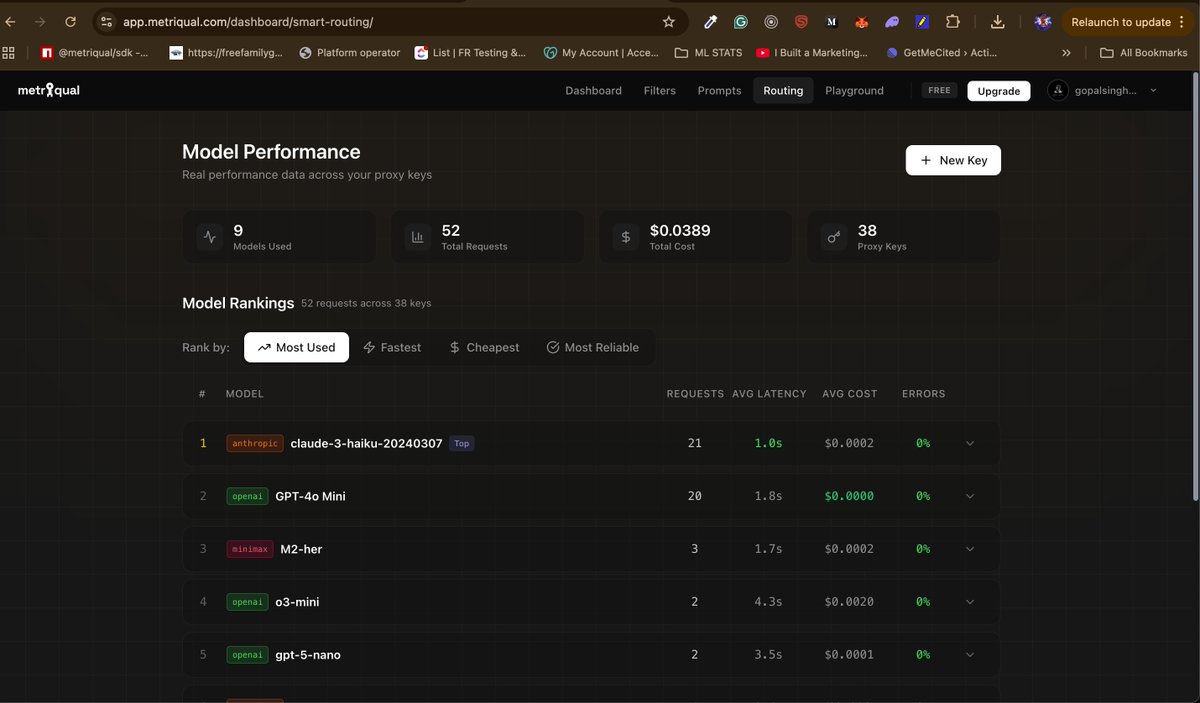The image size is (1200, 703).
Task: Open the YouTube 'I Built a Marketing' bookmark
Action: 813,52
